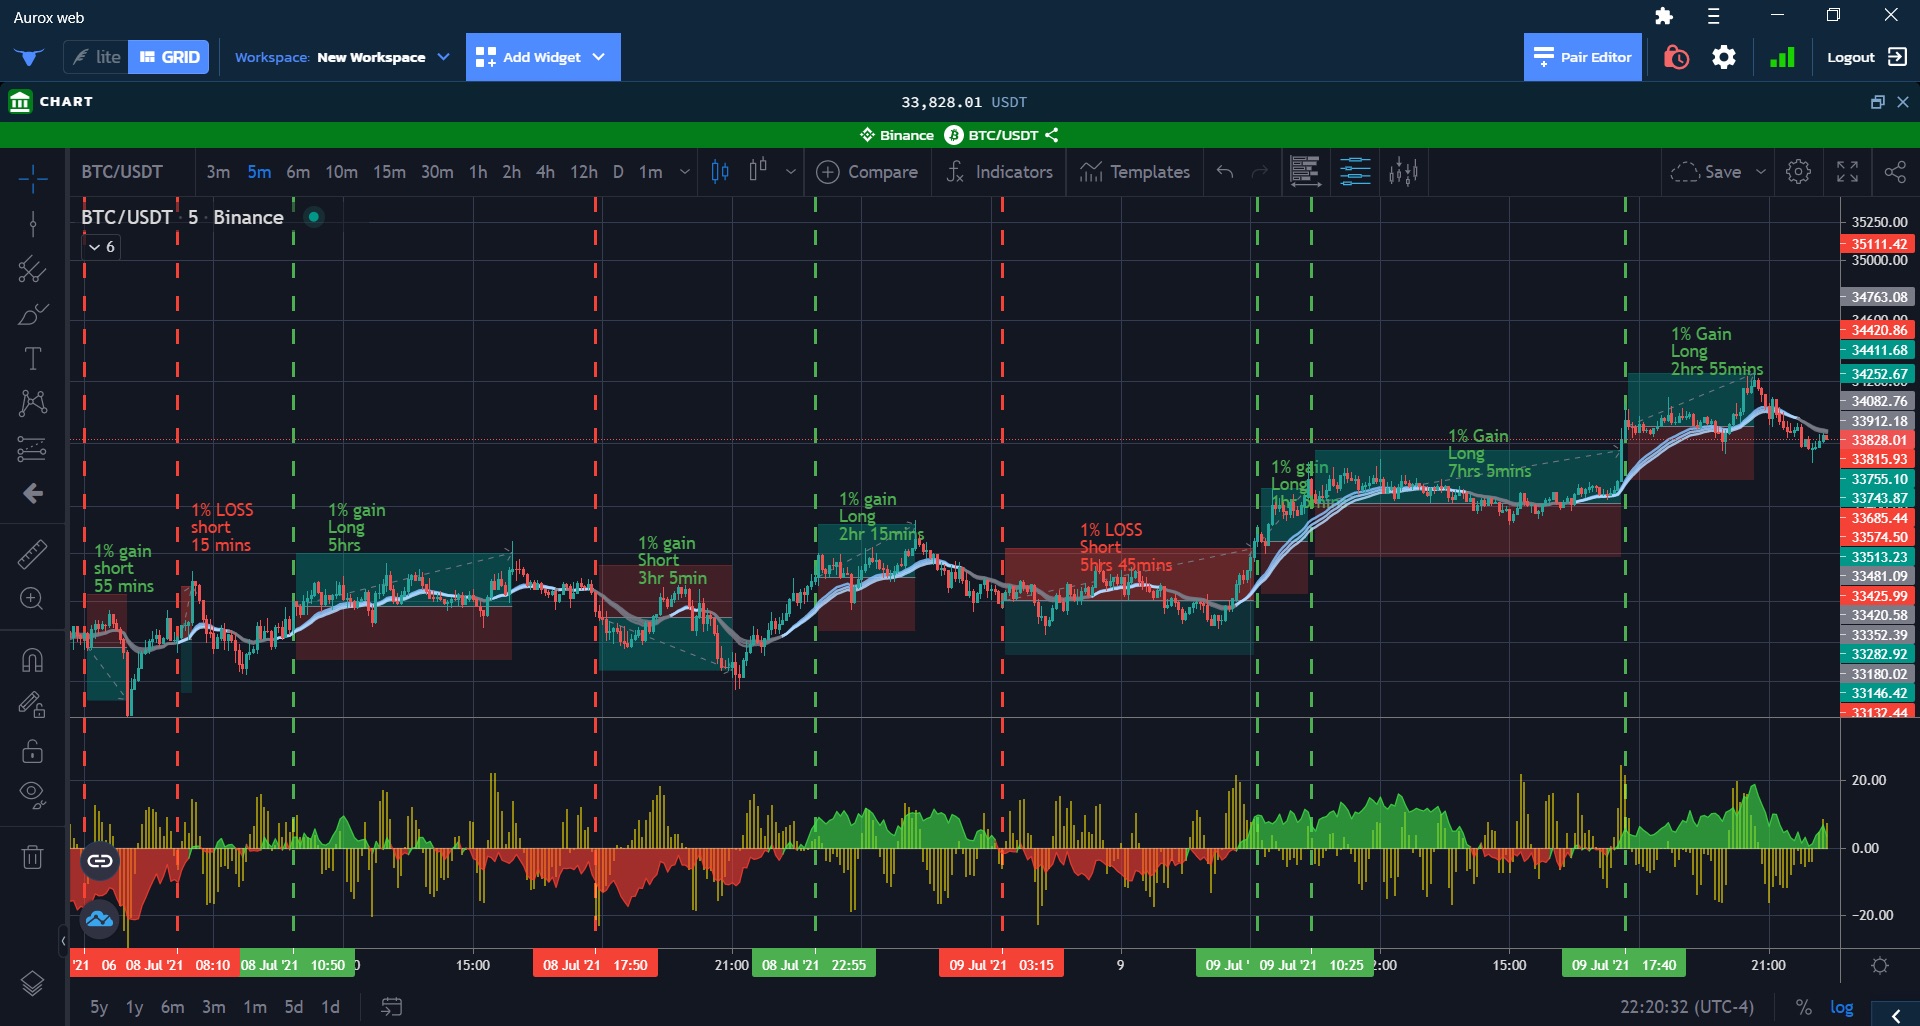Toggle the eye icon to hide drawings
1920x1026 pixels.
33,795
